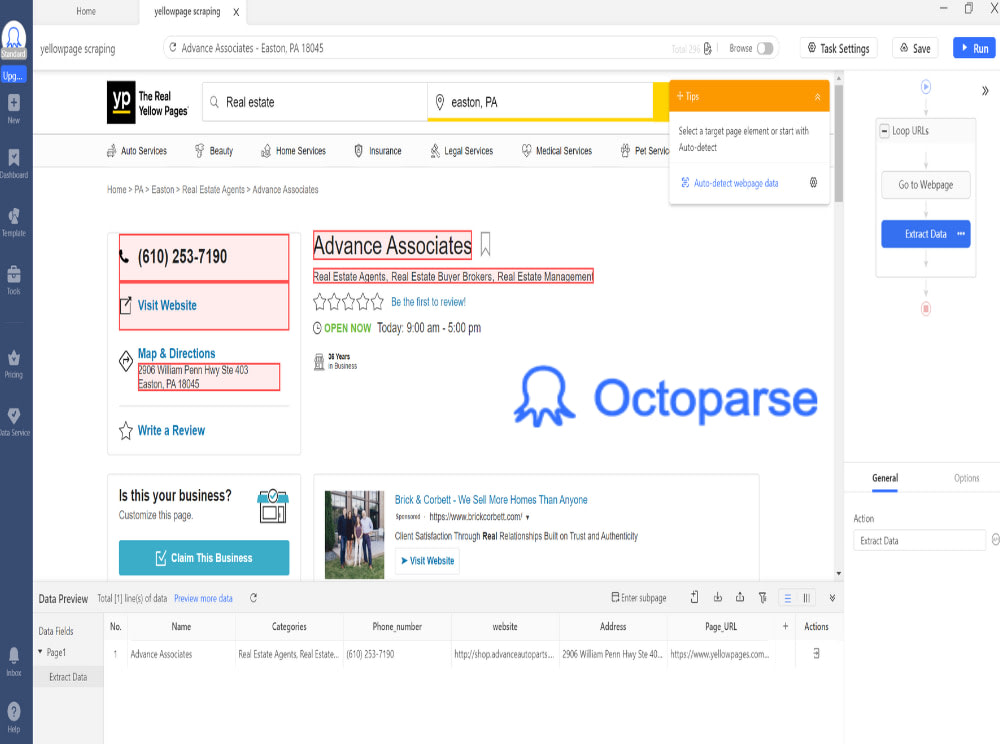Open Auto Services category menu

coord(136,151)
